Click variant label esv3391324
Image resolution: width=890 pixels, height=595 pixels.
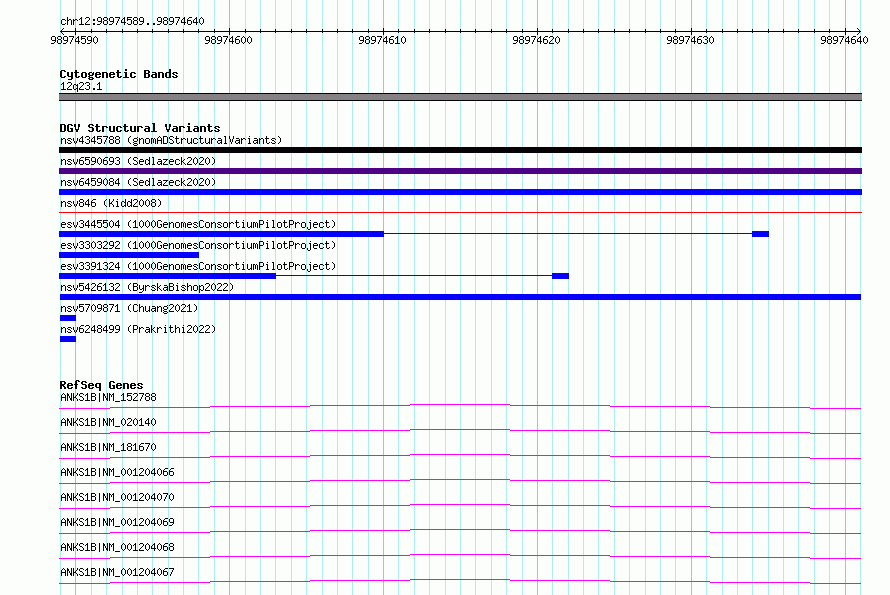click(198, 266)
